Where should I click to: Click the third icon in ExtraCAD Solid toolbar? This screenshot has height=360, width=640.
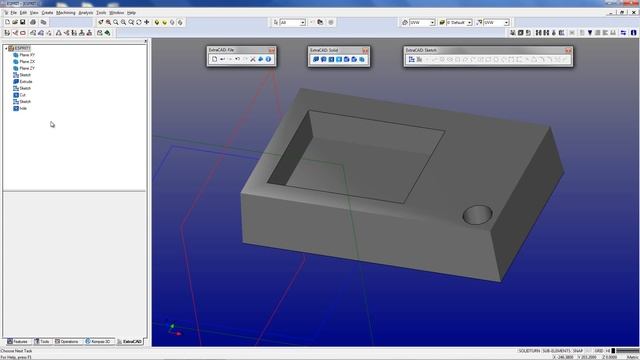click(331, 59)
